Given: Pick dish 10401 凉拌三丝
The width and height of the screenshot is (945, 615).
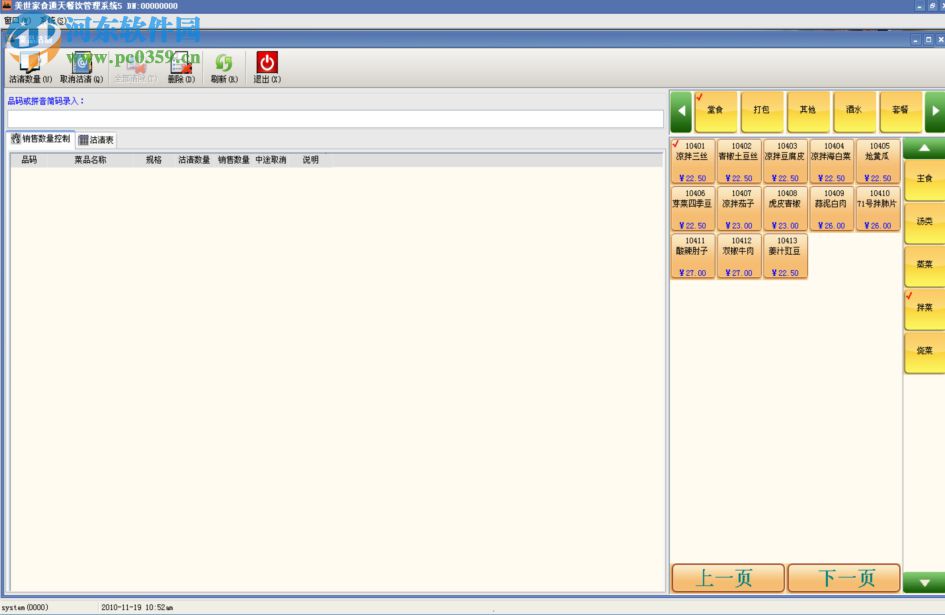Looking at the screenshot, I should [693, 162].
